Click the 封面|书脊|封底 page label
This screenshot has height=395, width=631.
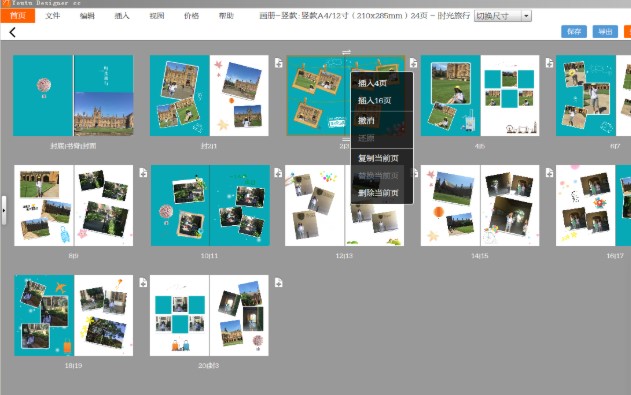[x=73, y=146]
